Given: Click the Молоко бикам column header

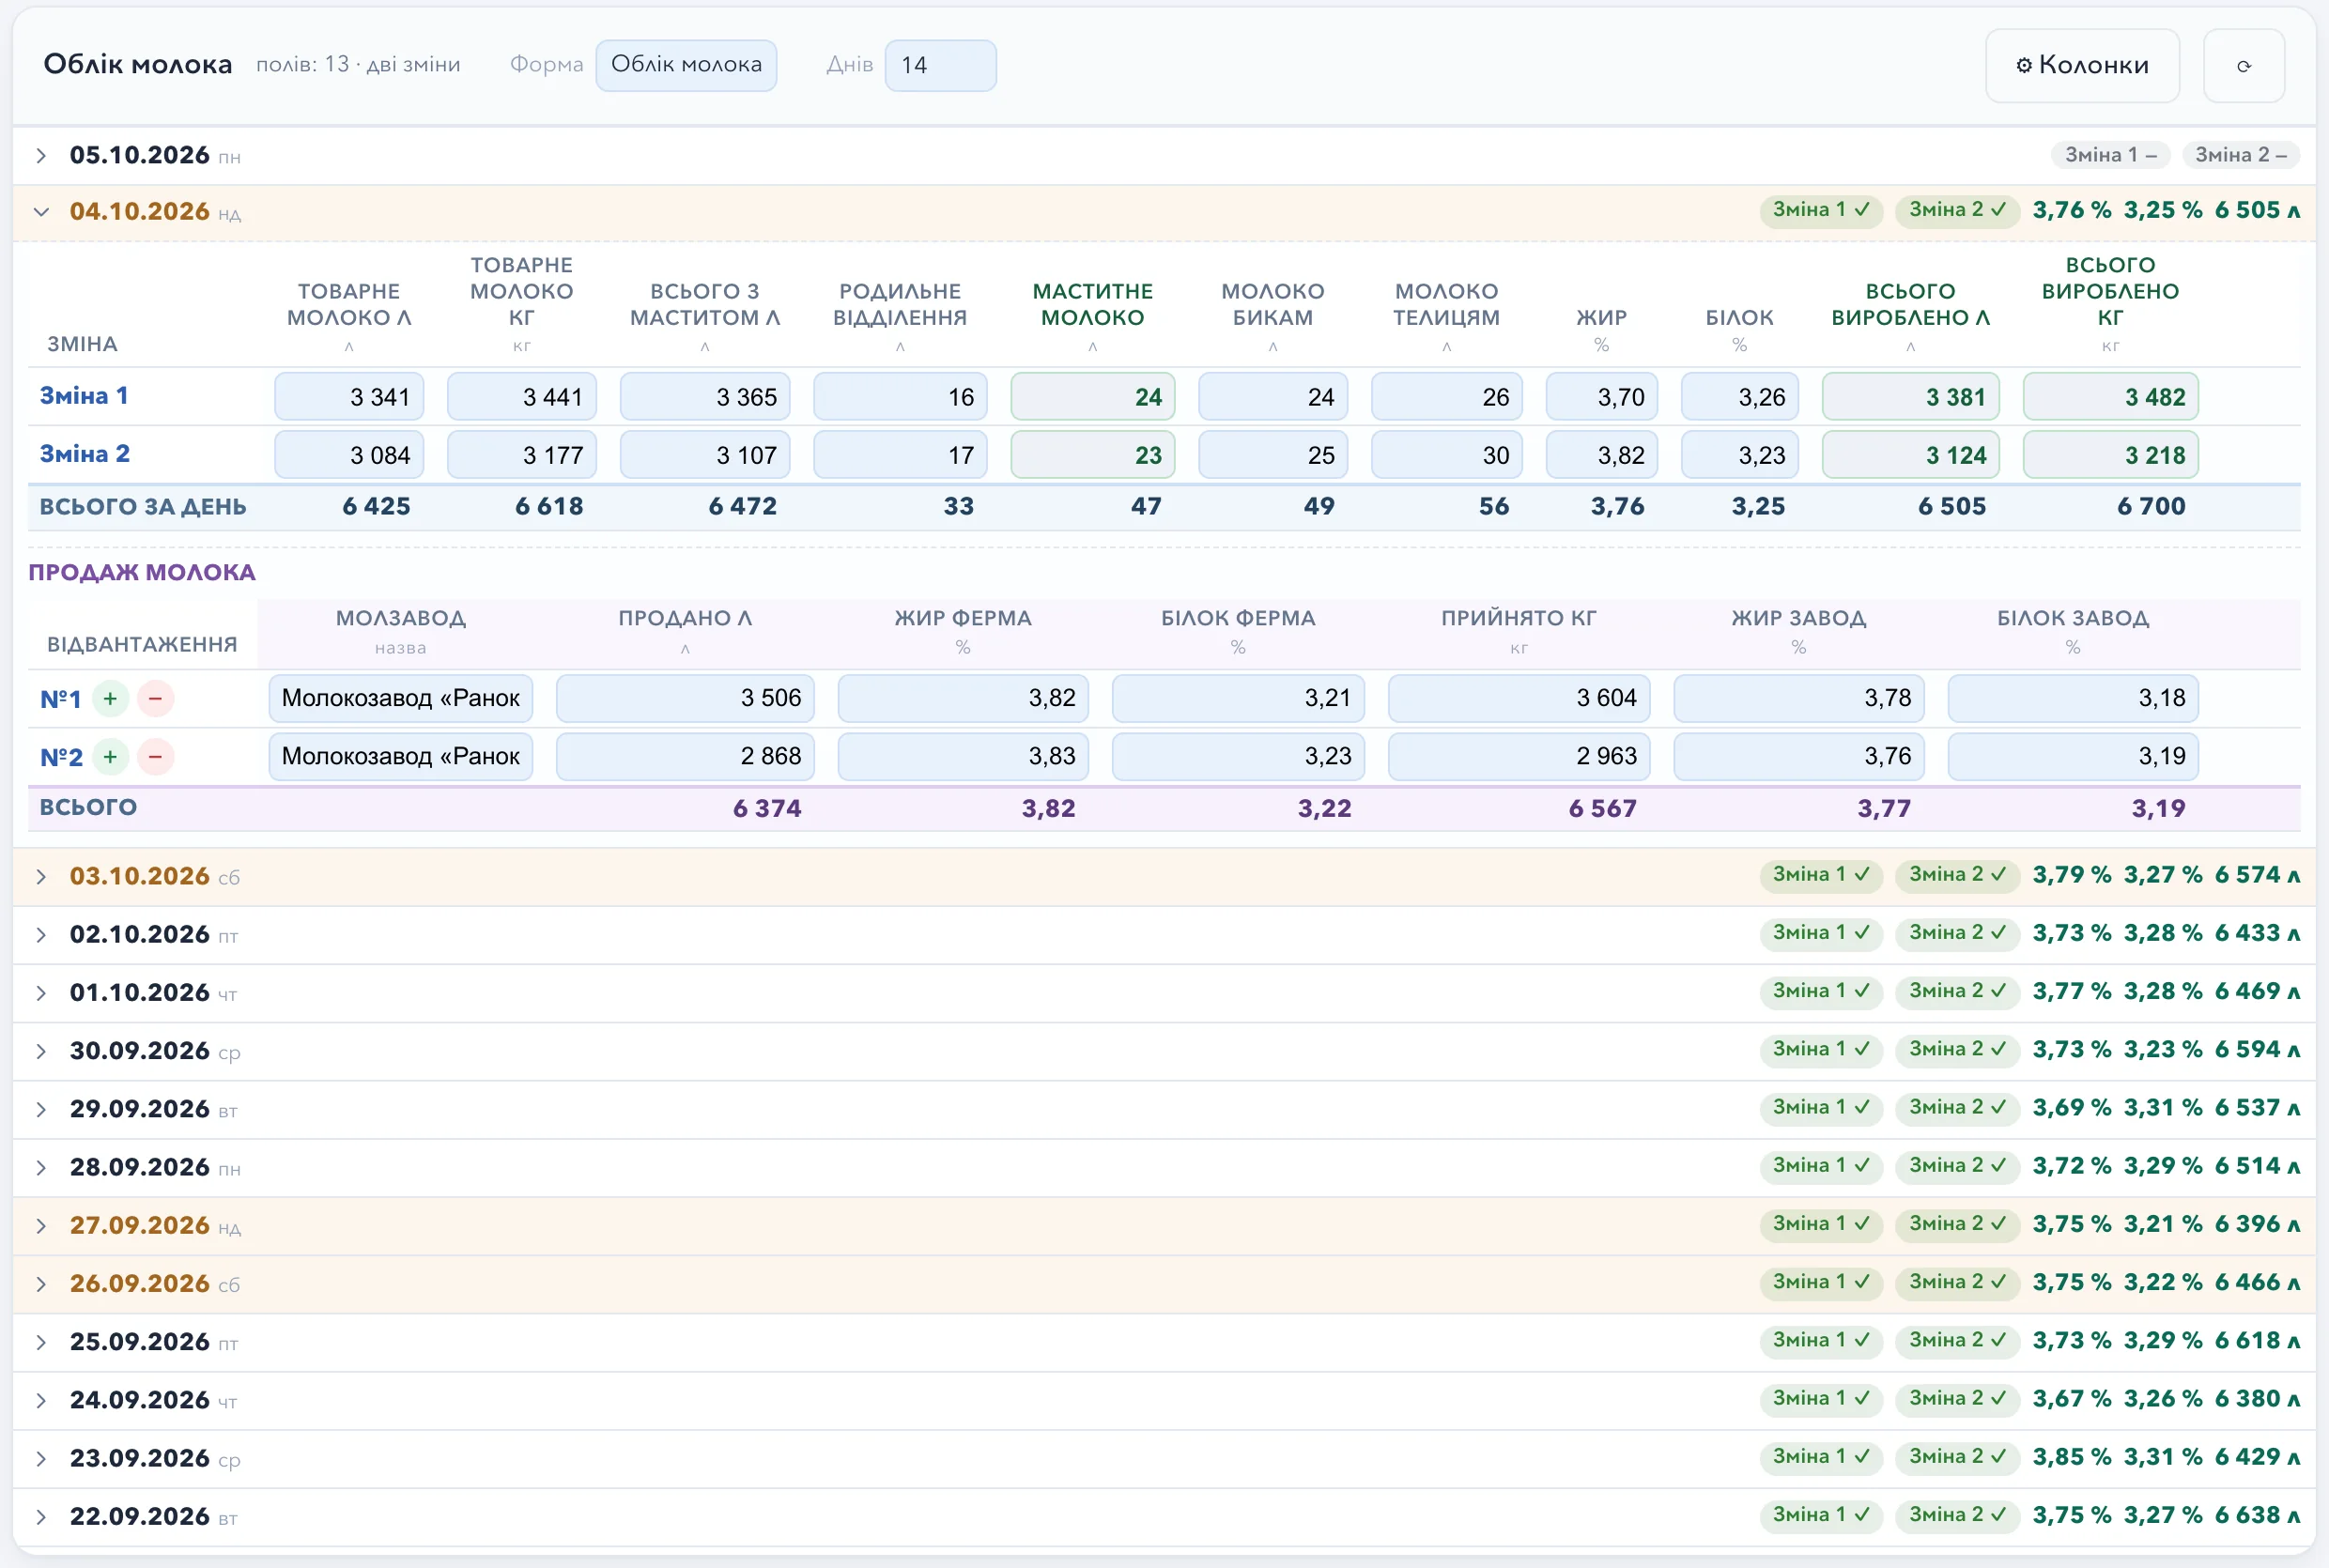Looking at the screenshot, I should pos(1273,305).
